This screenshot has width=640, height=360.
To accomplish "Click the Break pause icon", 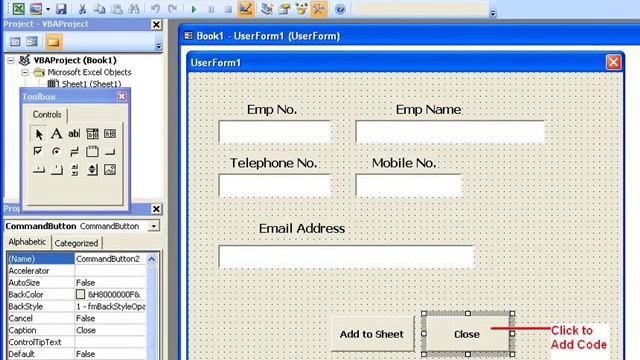I will (x=211, y=9).
